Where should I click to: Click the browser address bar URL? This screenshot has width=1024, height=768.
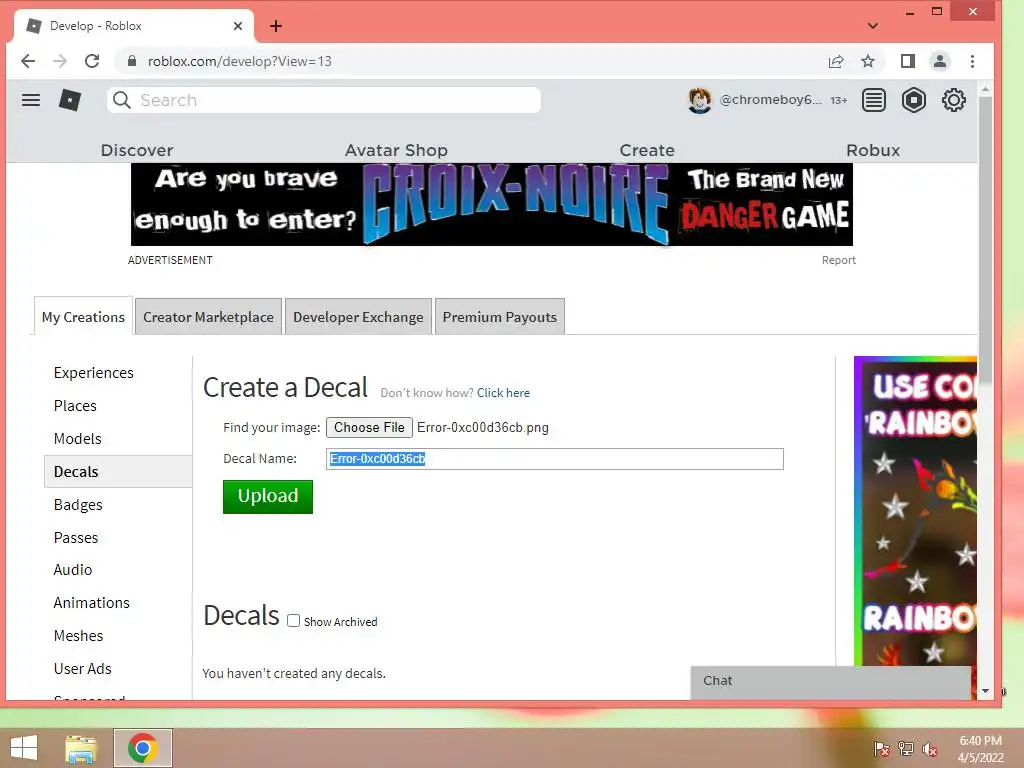tap(240, 61)
